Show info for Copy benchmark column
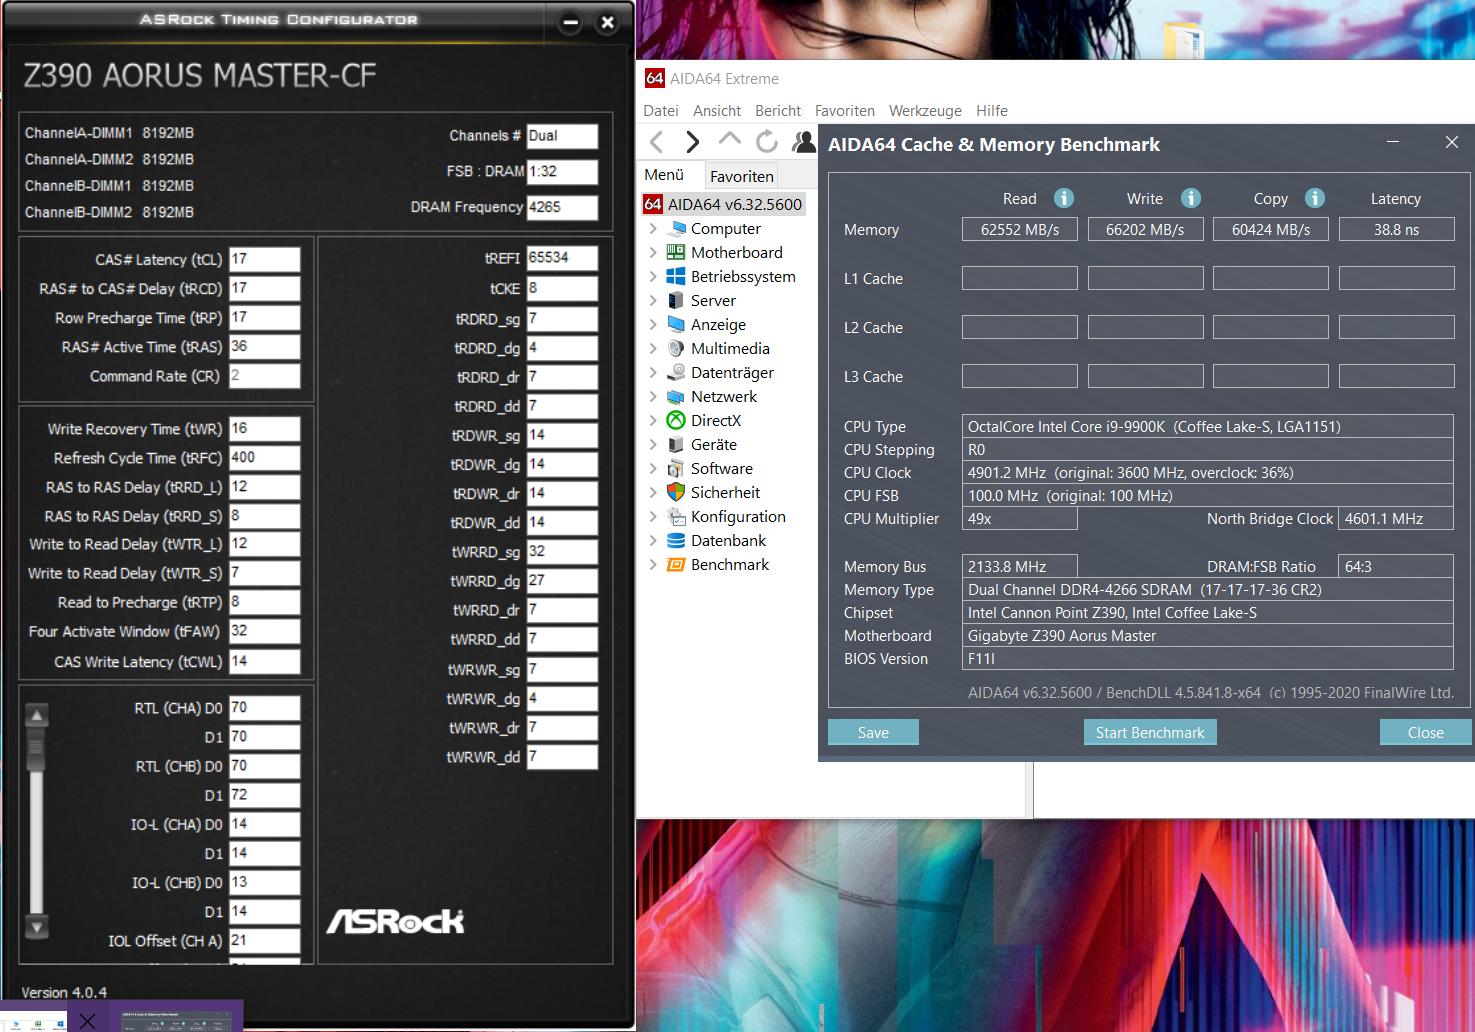1475x1032 pixels. (x=1315, y=198)
